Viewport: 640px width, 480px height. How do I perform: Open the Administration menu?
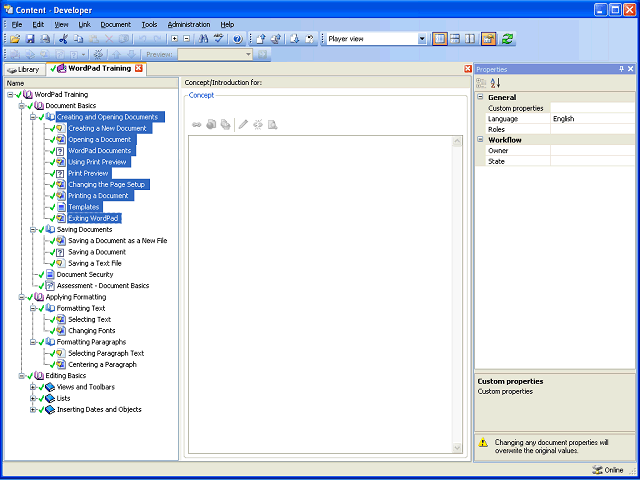tap(189, 24)
